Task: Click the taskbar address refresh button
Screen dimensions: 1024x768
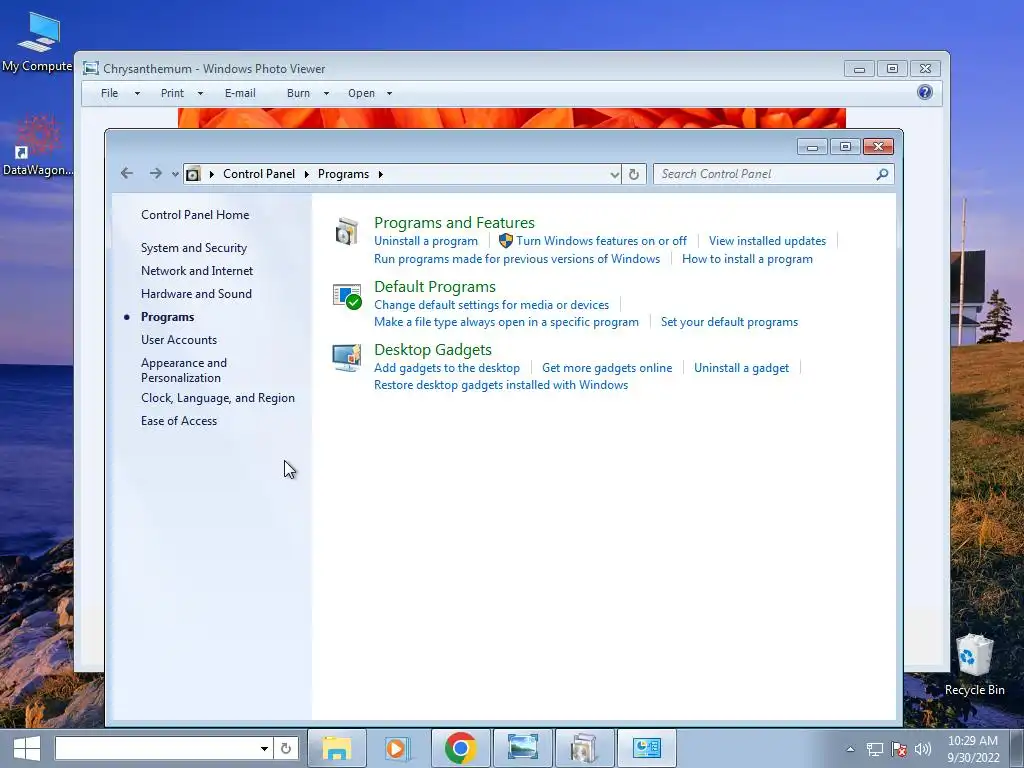Action: [x=286, y=748]
